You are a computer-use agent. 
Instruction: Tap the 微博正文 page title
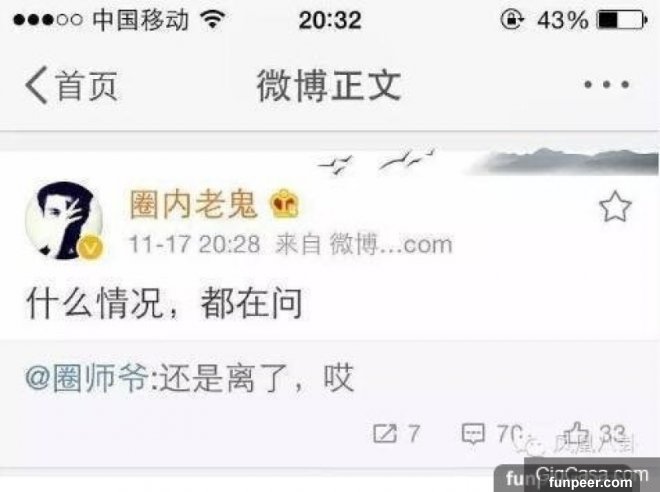coord(329,85)
